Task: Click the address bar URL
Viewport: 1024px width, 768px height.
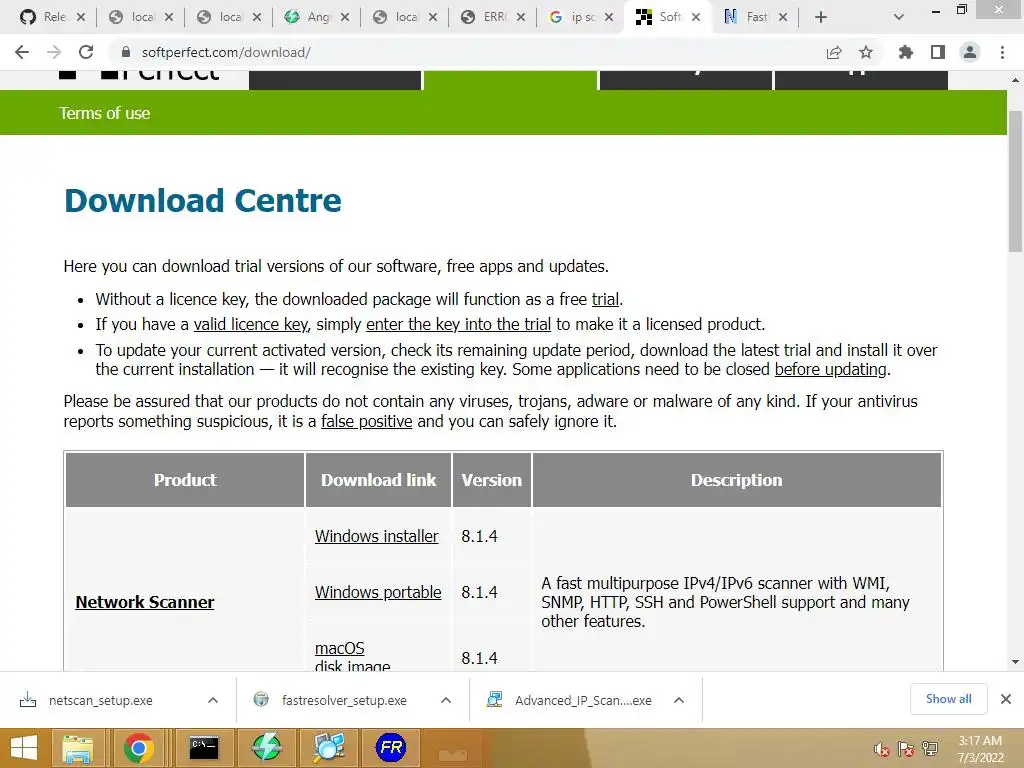Action: click(226, 52)
